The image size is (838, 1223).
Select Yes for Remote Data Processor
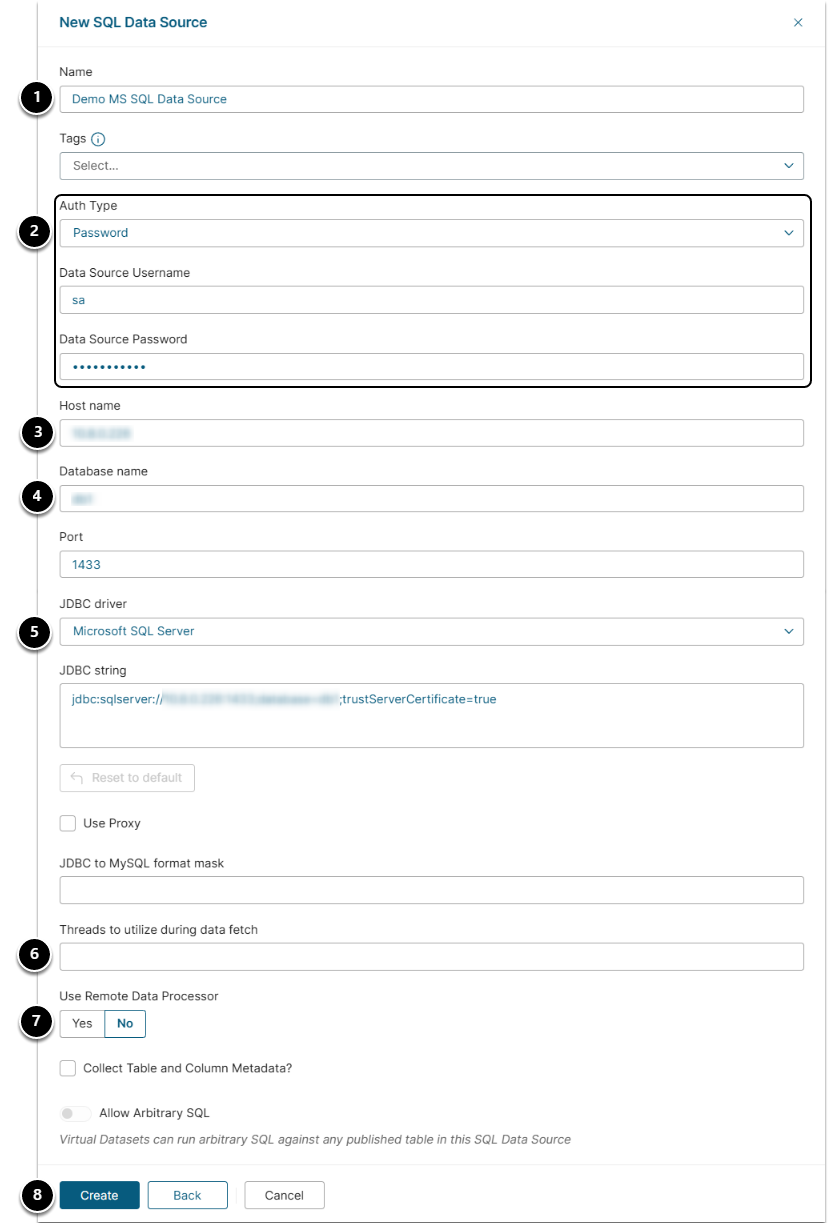tap(82, 1023)
